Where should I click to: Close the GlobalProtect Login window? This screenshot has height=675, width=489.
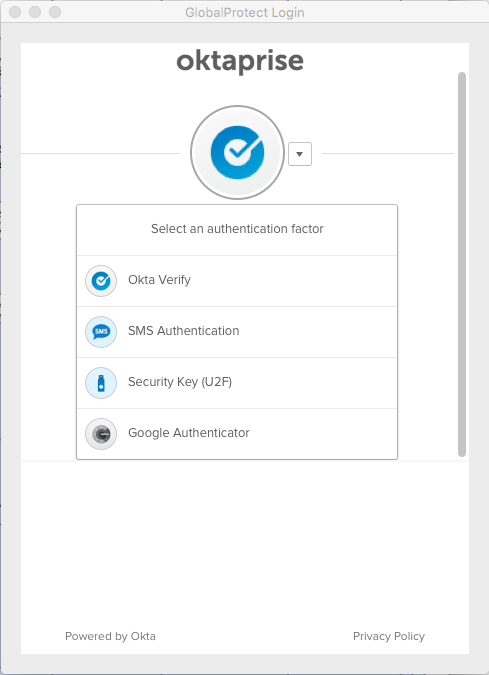click(15, 12)
